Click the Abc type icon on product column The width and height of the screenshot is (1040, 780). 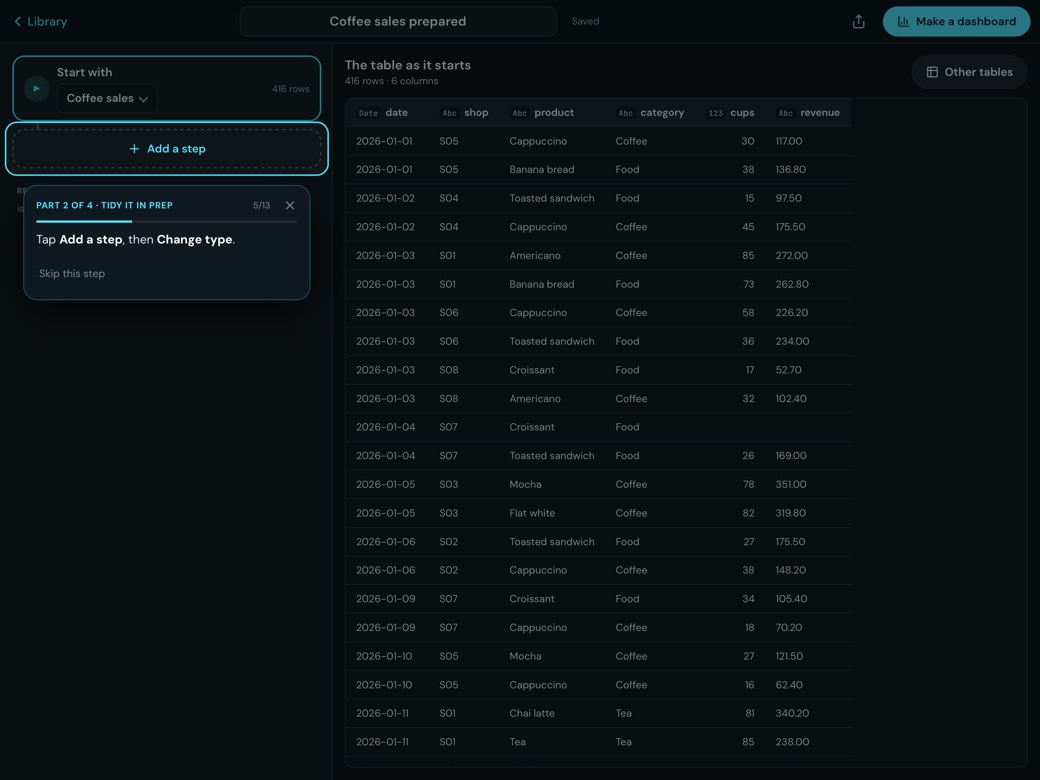click(x=519, y=113)
